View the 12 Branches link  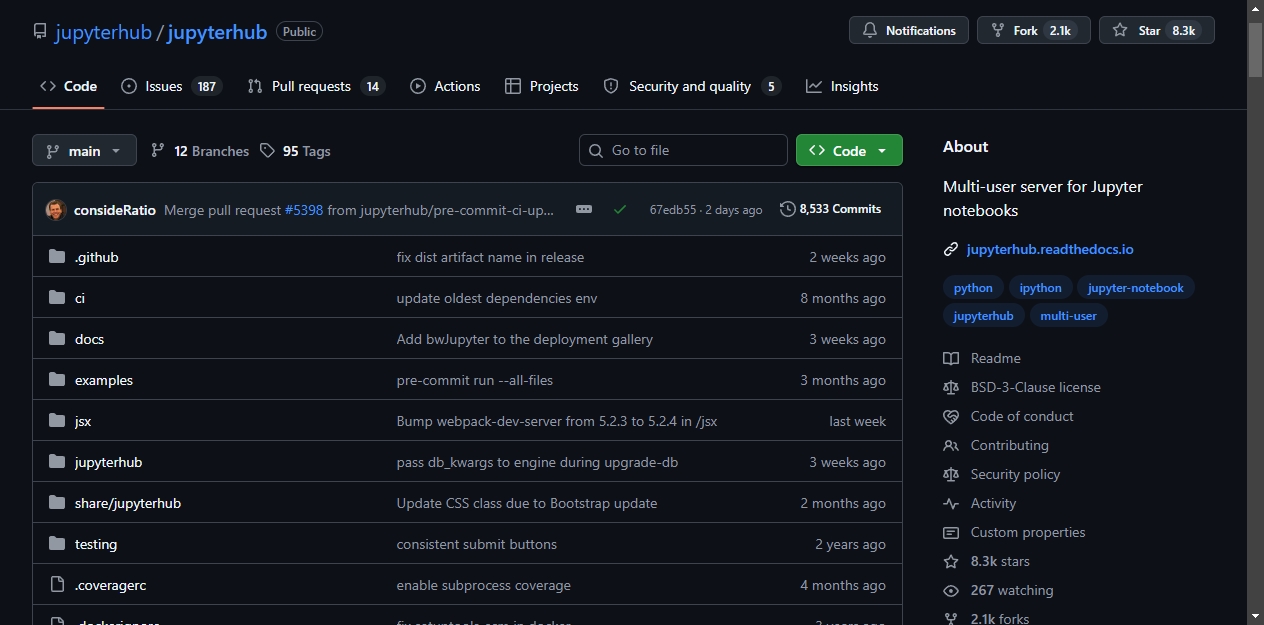pos(200,151)
